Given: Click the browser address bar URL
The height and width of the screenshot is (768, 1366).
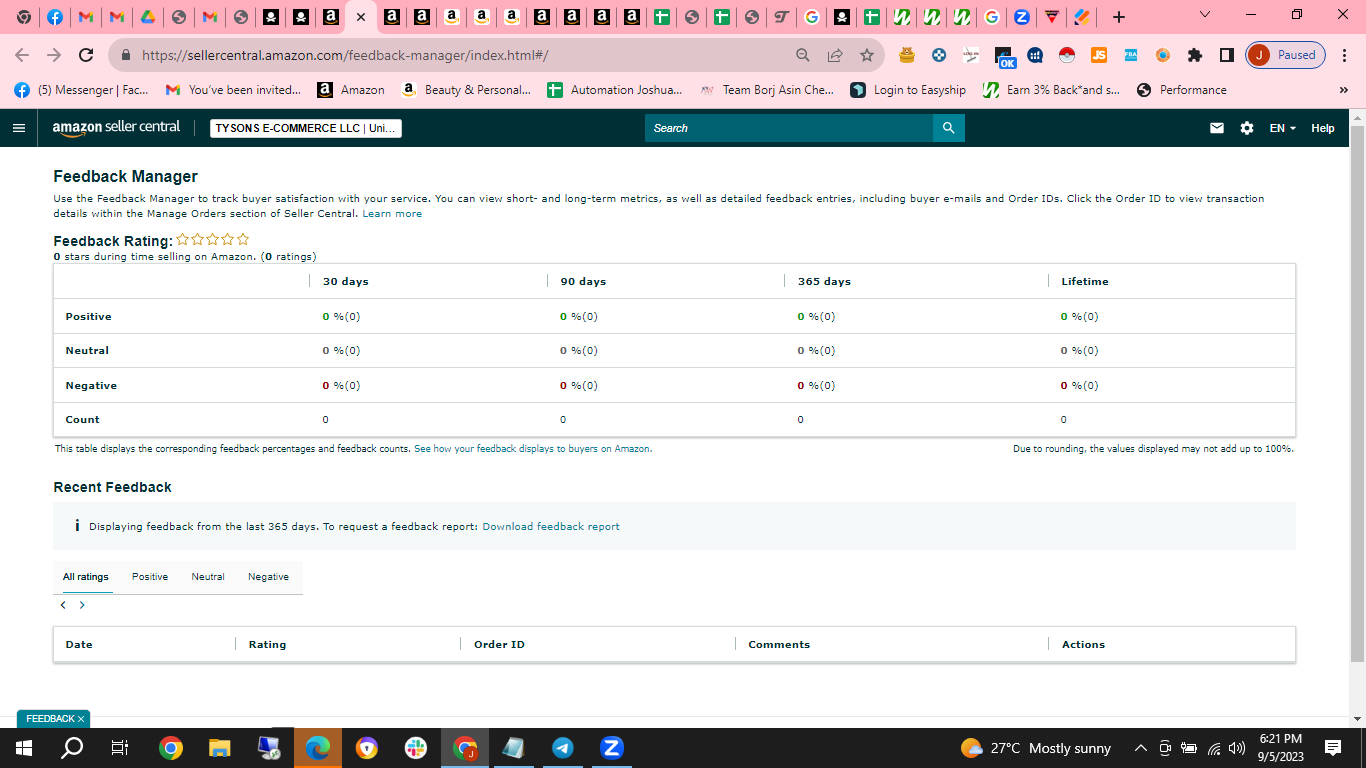Looking at the screenshot, I should [x=345, y=55].
